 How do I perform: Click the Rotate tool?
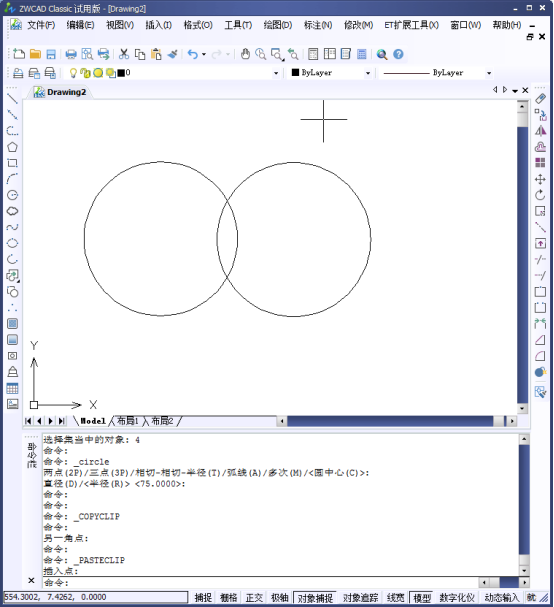(x=540, y=195)
